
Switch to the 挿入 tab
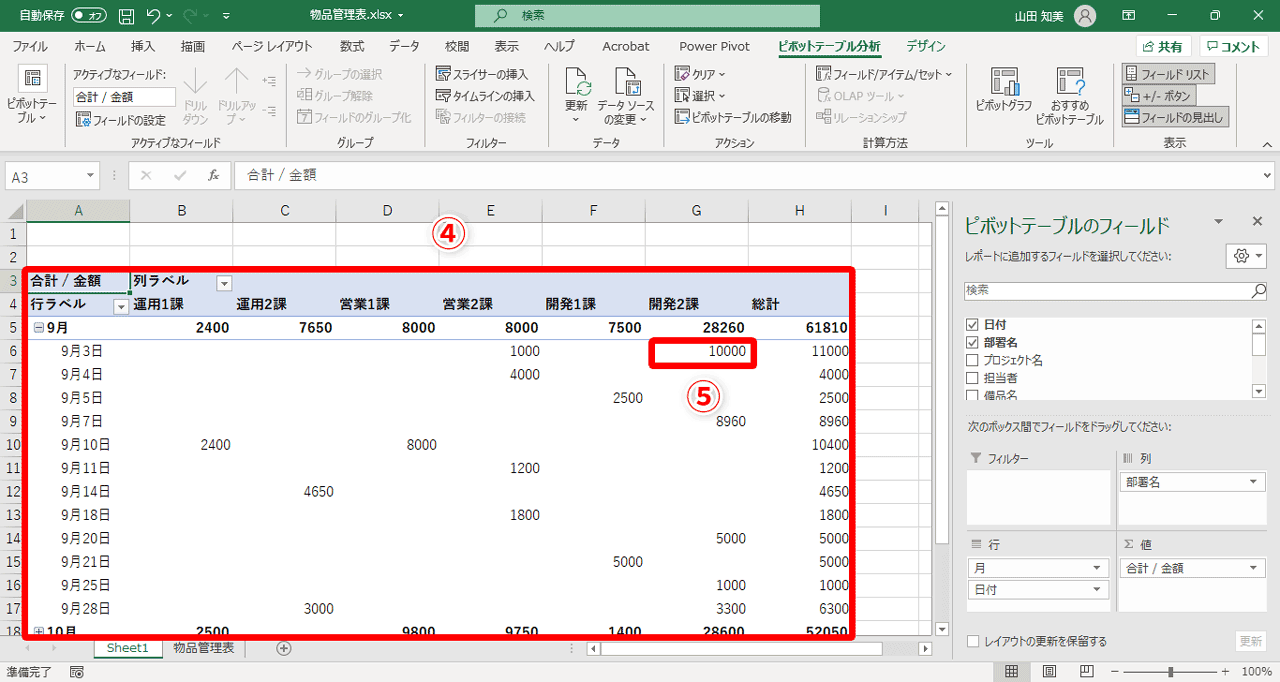[143, 46]
